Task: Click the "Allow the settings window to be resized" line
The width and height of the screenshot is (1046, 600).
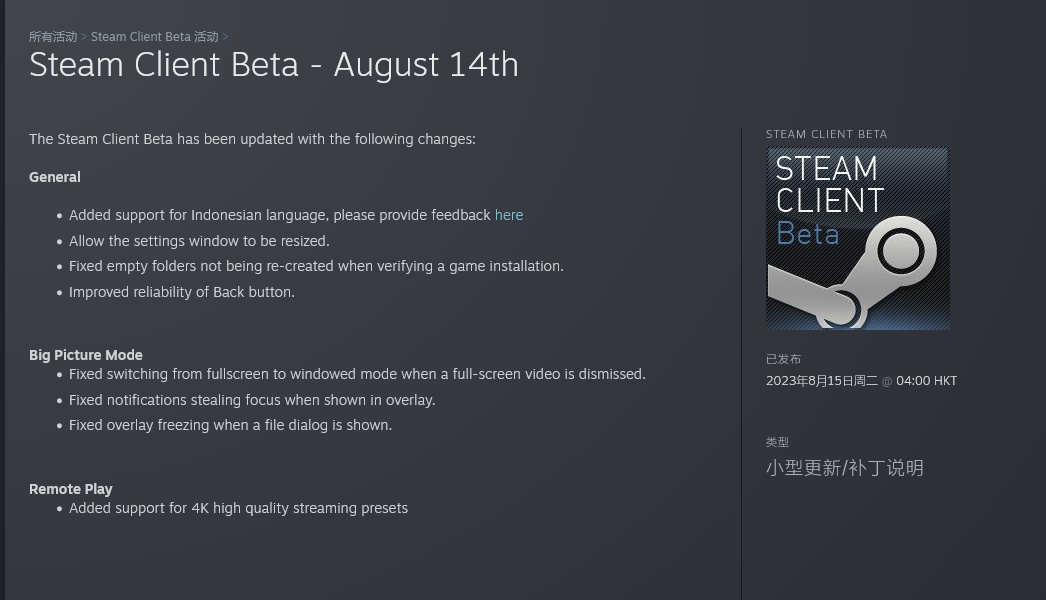Action: (x=199, y=241)
